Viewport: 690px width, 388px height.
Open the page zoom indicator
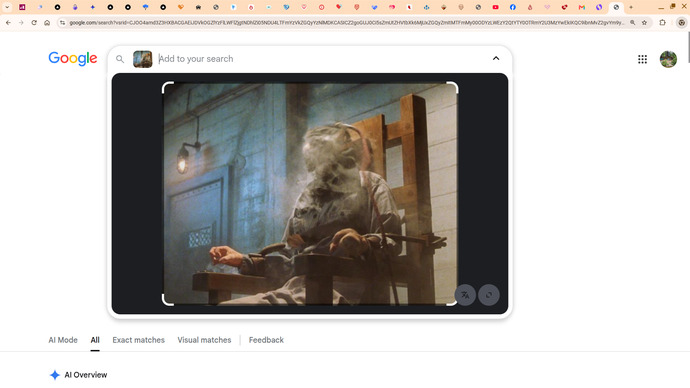click(x=632, y=23)
